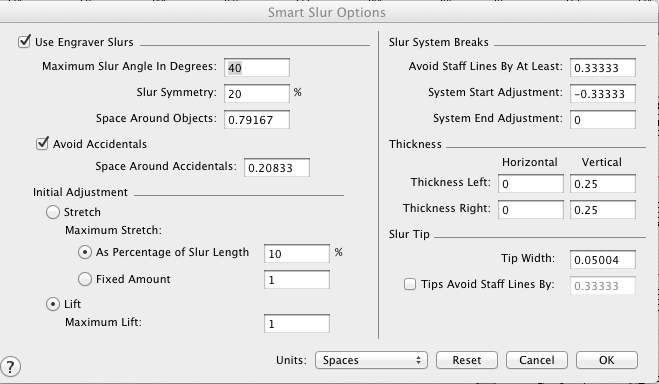Image resolution: width=659 pixels, height=384 pixels.
Task: Open the Units dropdown showing Spaces
Action: tap(371, 360)
